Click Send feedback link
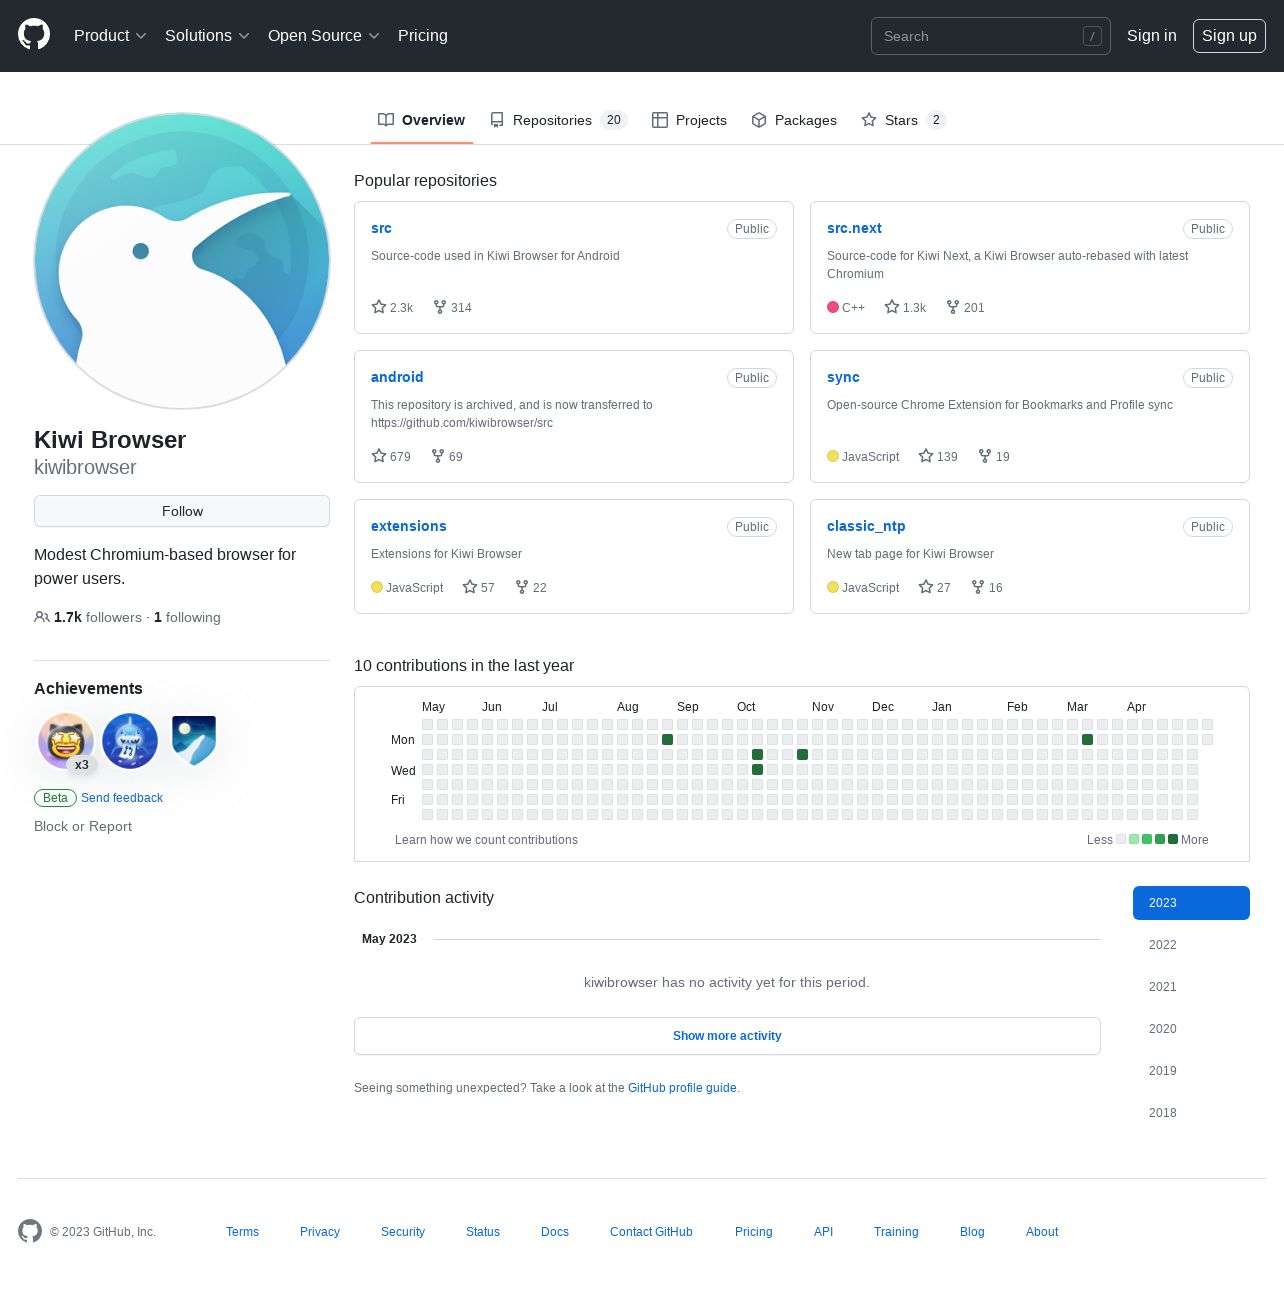1284x1293 pixels. [x=122, y=798]
